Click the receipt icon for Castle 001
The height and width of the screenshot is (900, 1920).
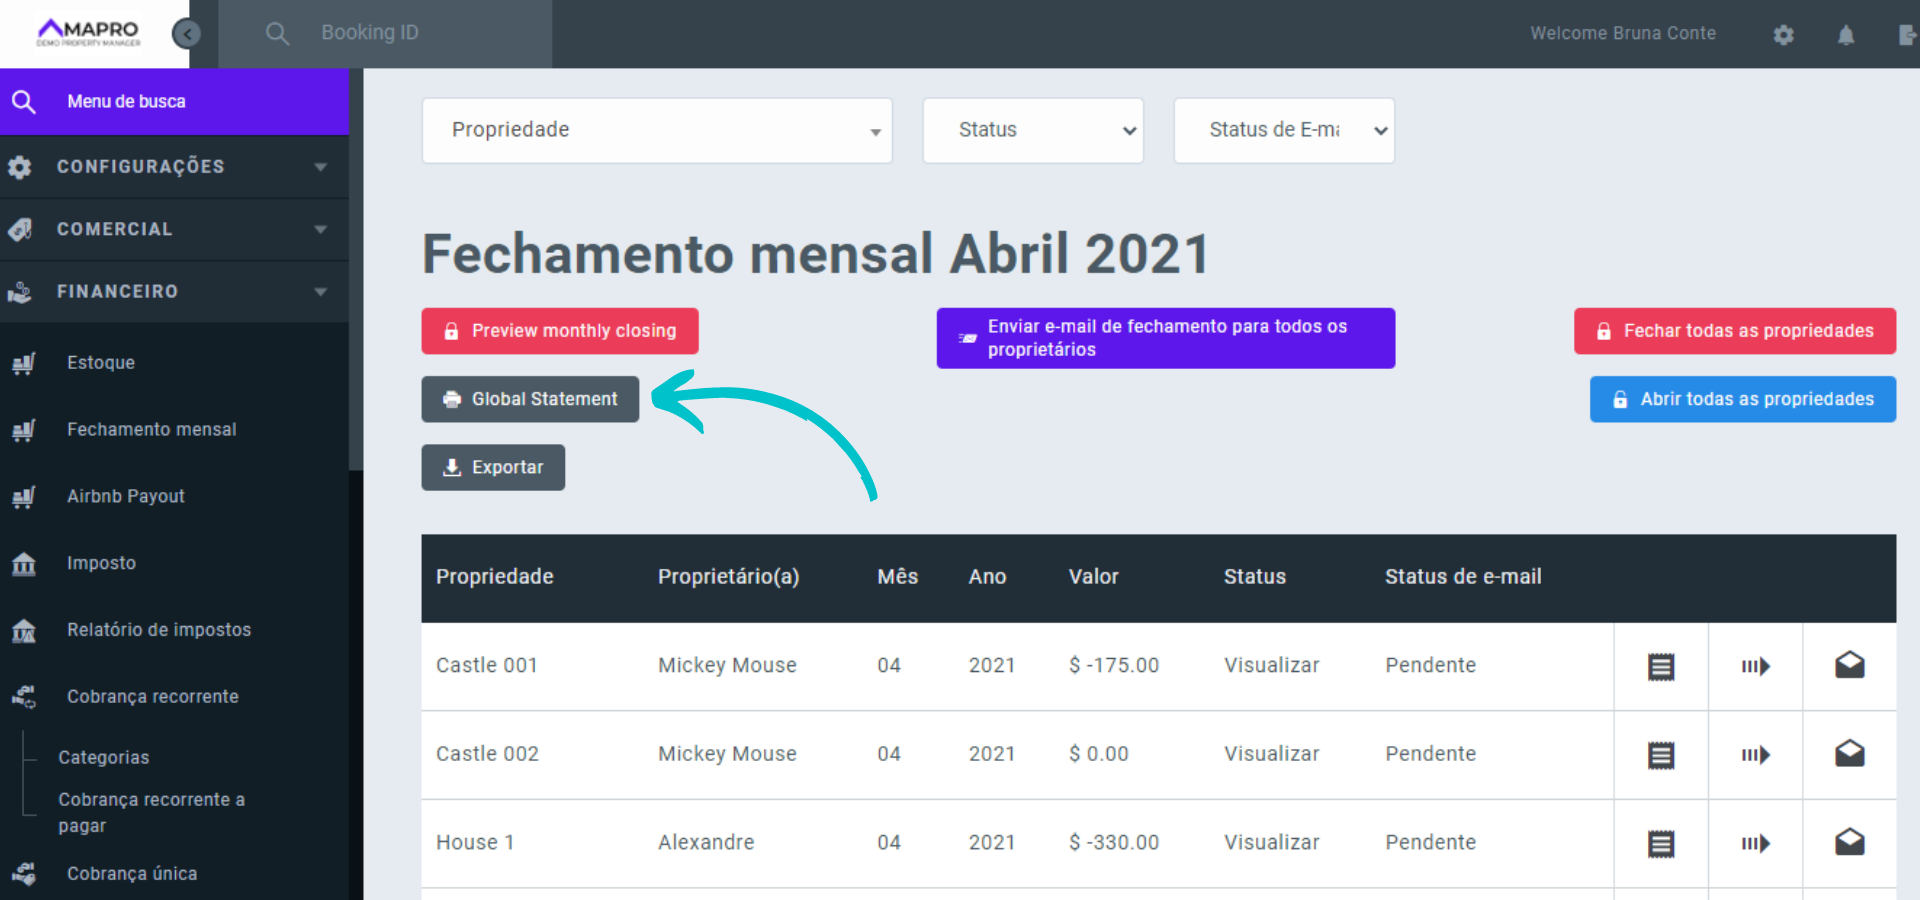click(1660, 665)
